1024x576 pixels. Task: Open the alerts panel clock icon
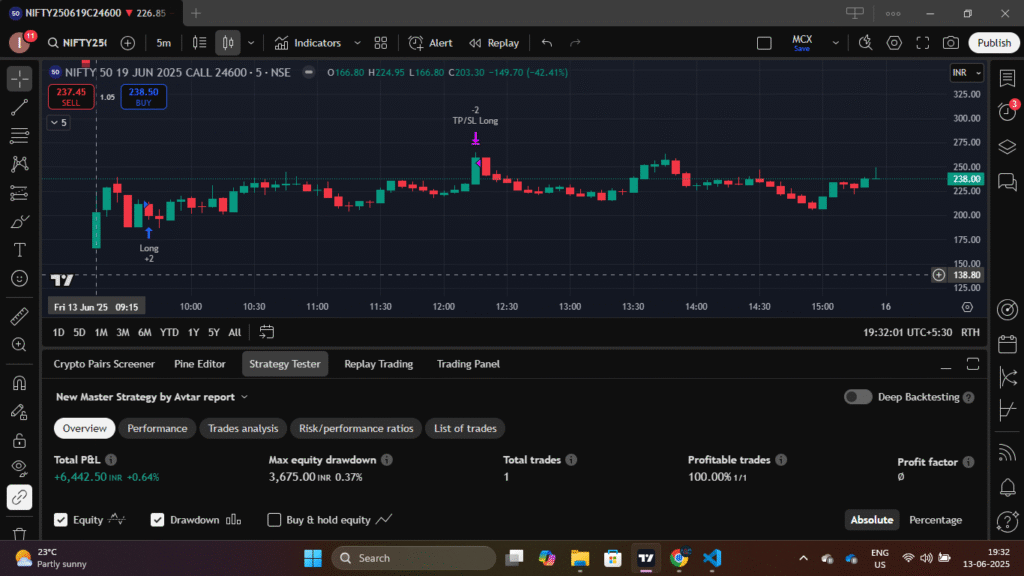[x=1007, y=112]
